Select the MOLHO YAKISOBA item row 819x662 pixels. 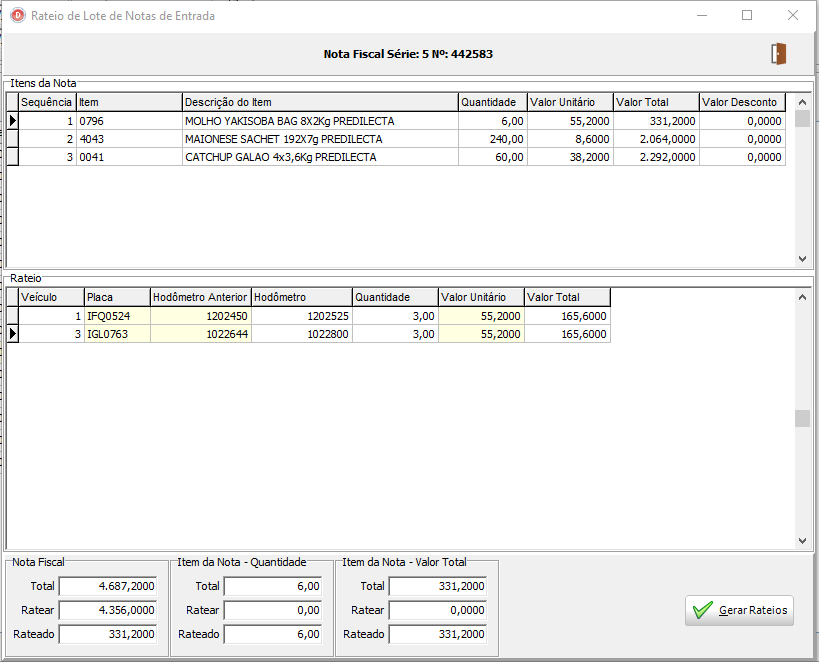click(289, 121)
